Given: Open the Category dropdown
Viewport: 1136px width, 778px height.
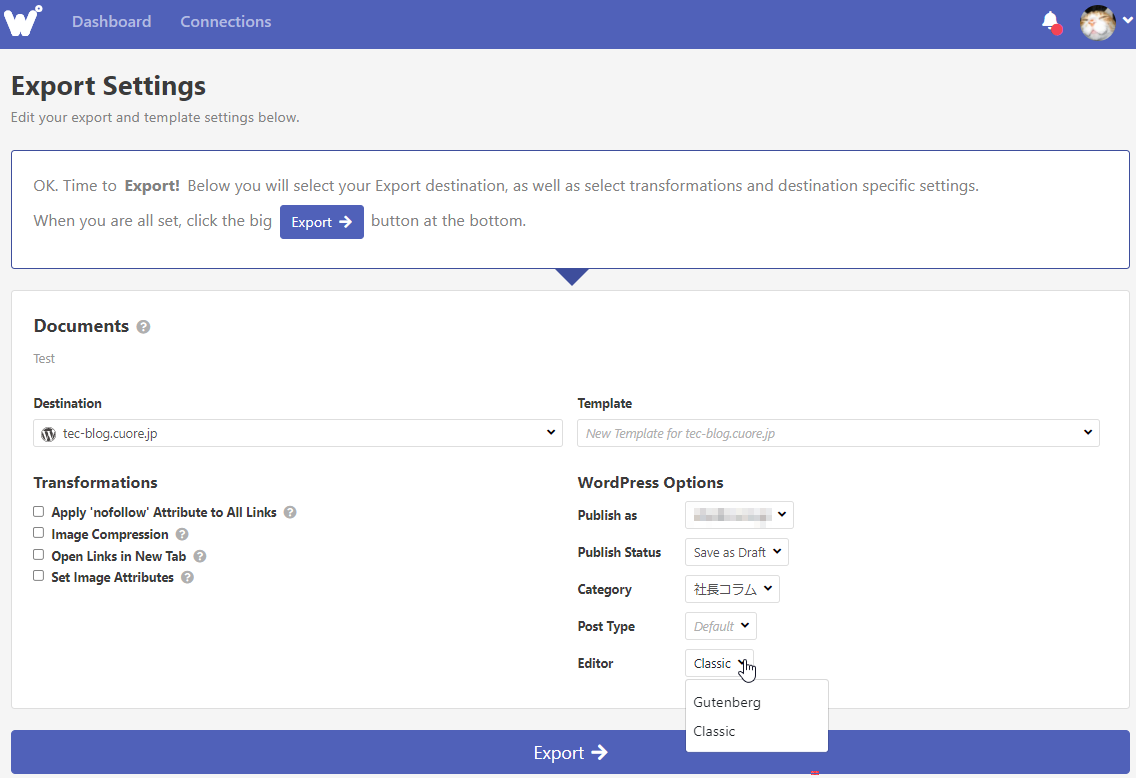Looking at the screenshot, I should [x=731, y=589].
